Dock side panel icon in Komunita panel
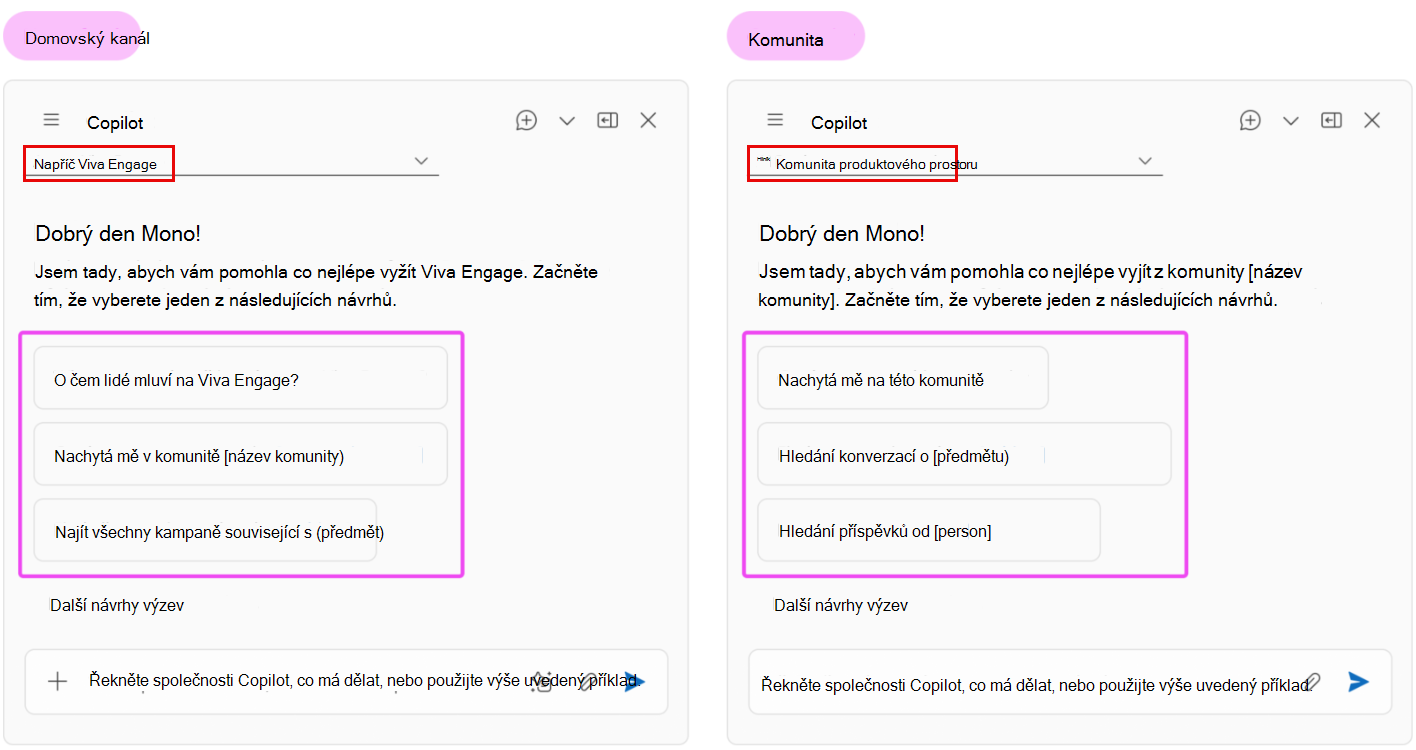 [1331, 120]
